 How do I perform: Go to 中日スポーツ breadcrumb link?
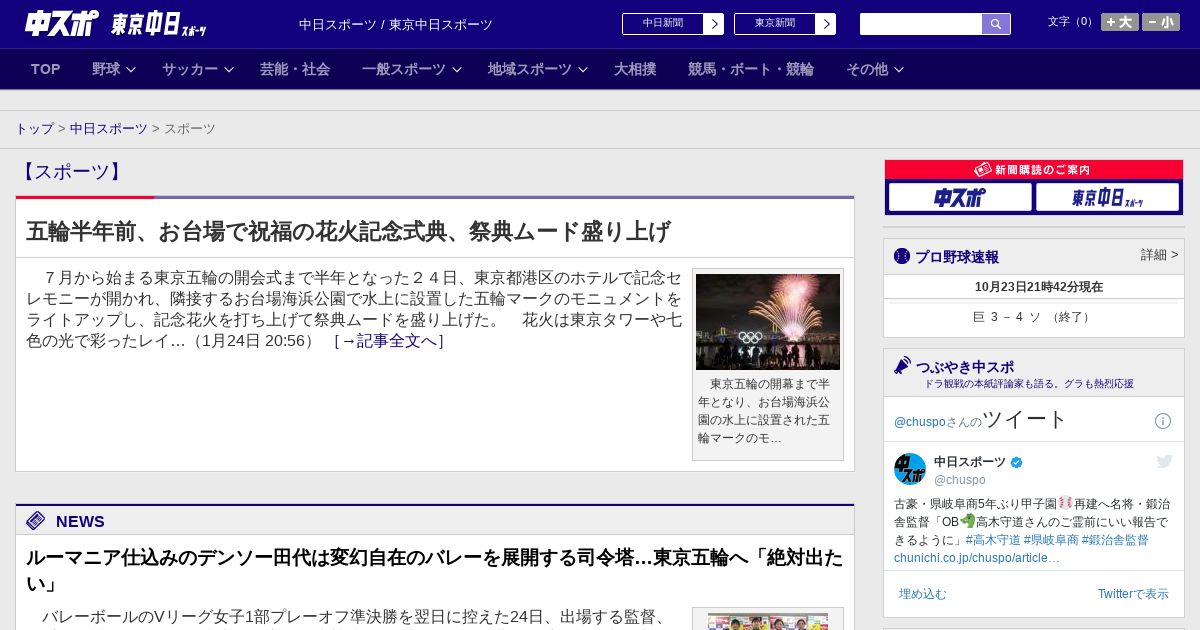(x=109, y=128)
